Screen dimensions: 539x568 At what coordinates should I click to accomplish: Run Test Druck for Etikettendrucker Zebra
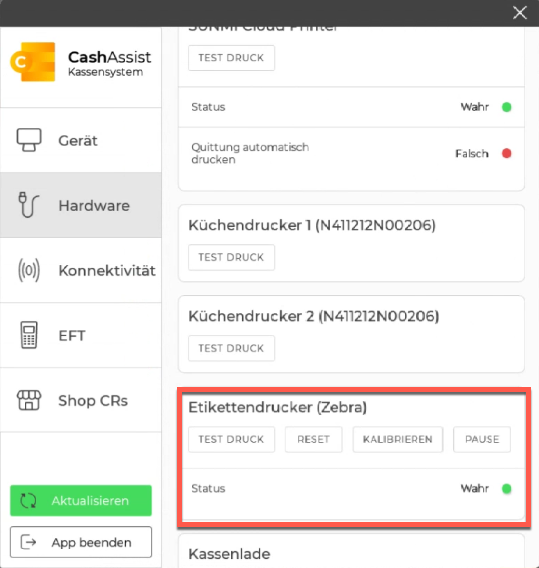point(231,439)
